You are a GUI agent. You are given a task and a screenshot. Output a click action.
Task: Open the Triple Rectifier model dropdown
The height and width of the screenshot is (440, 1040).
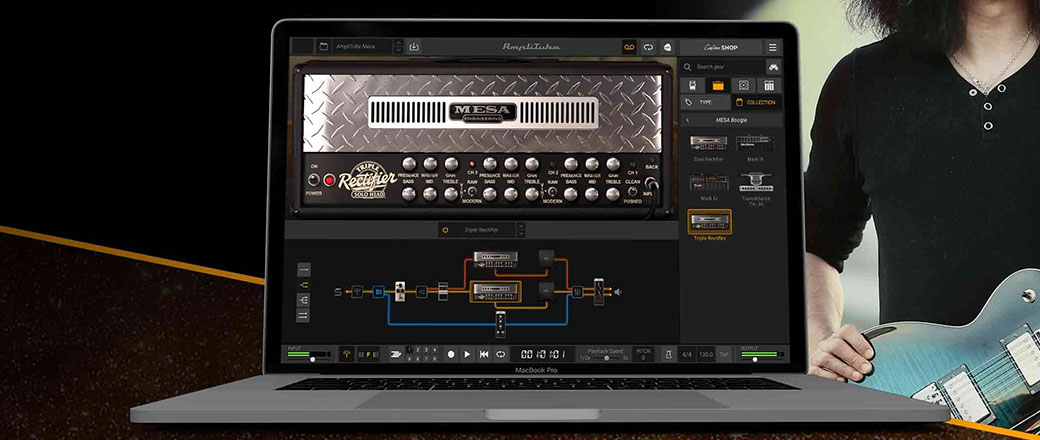tap(482, 230)
